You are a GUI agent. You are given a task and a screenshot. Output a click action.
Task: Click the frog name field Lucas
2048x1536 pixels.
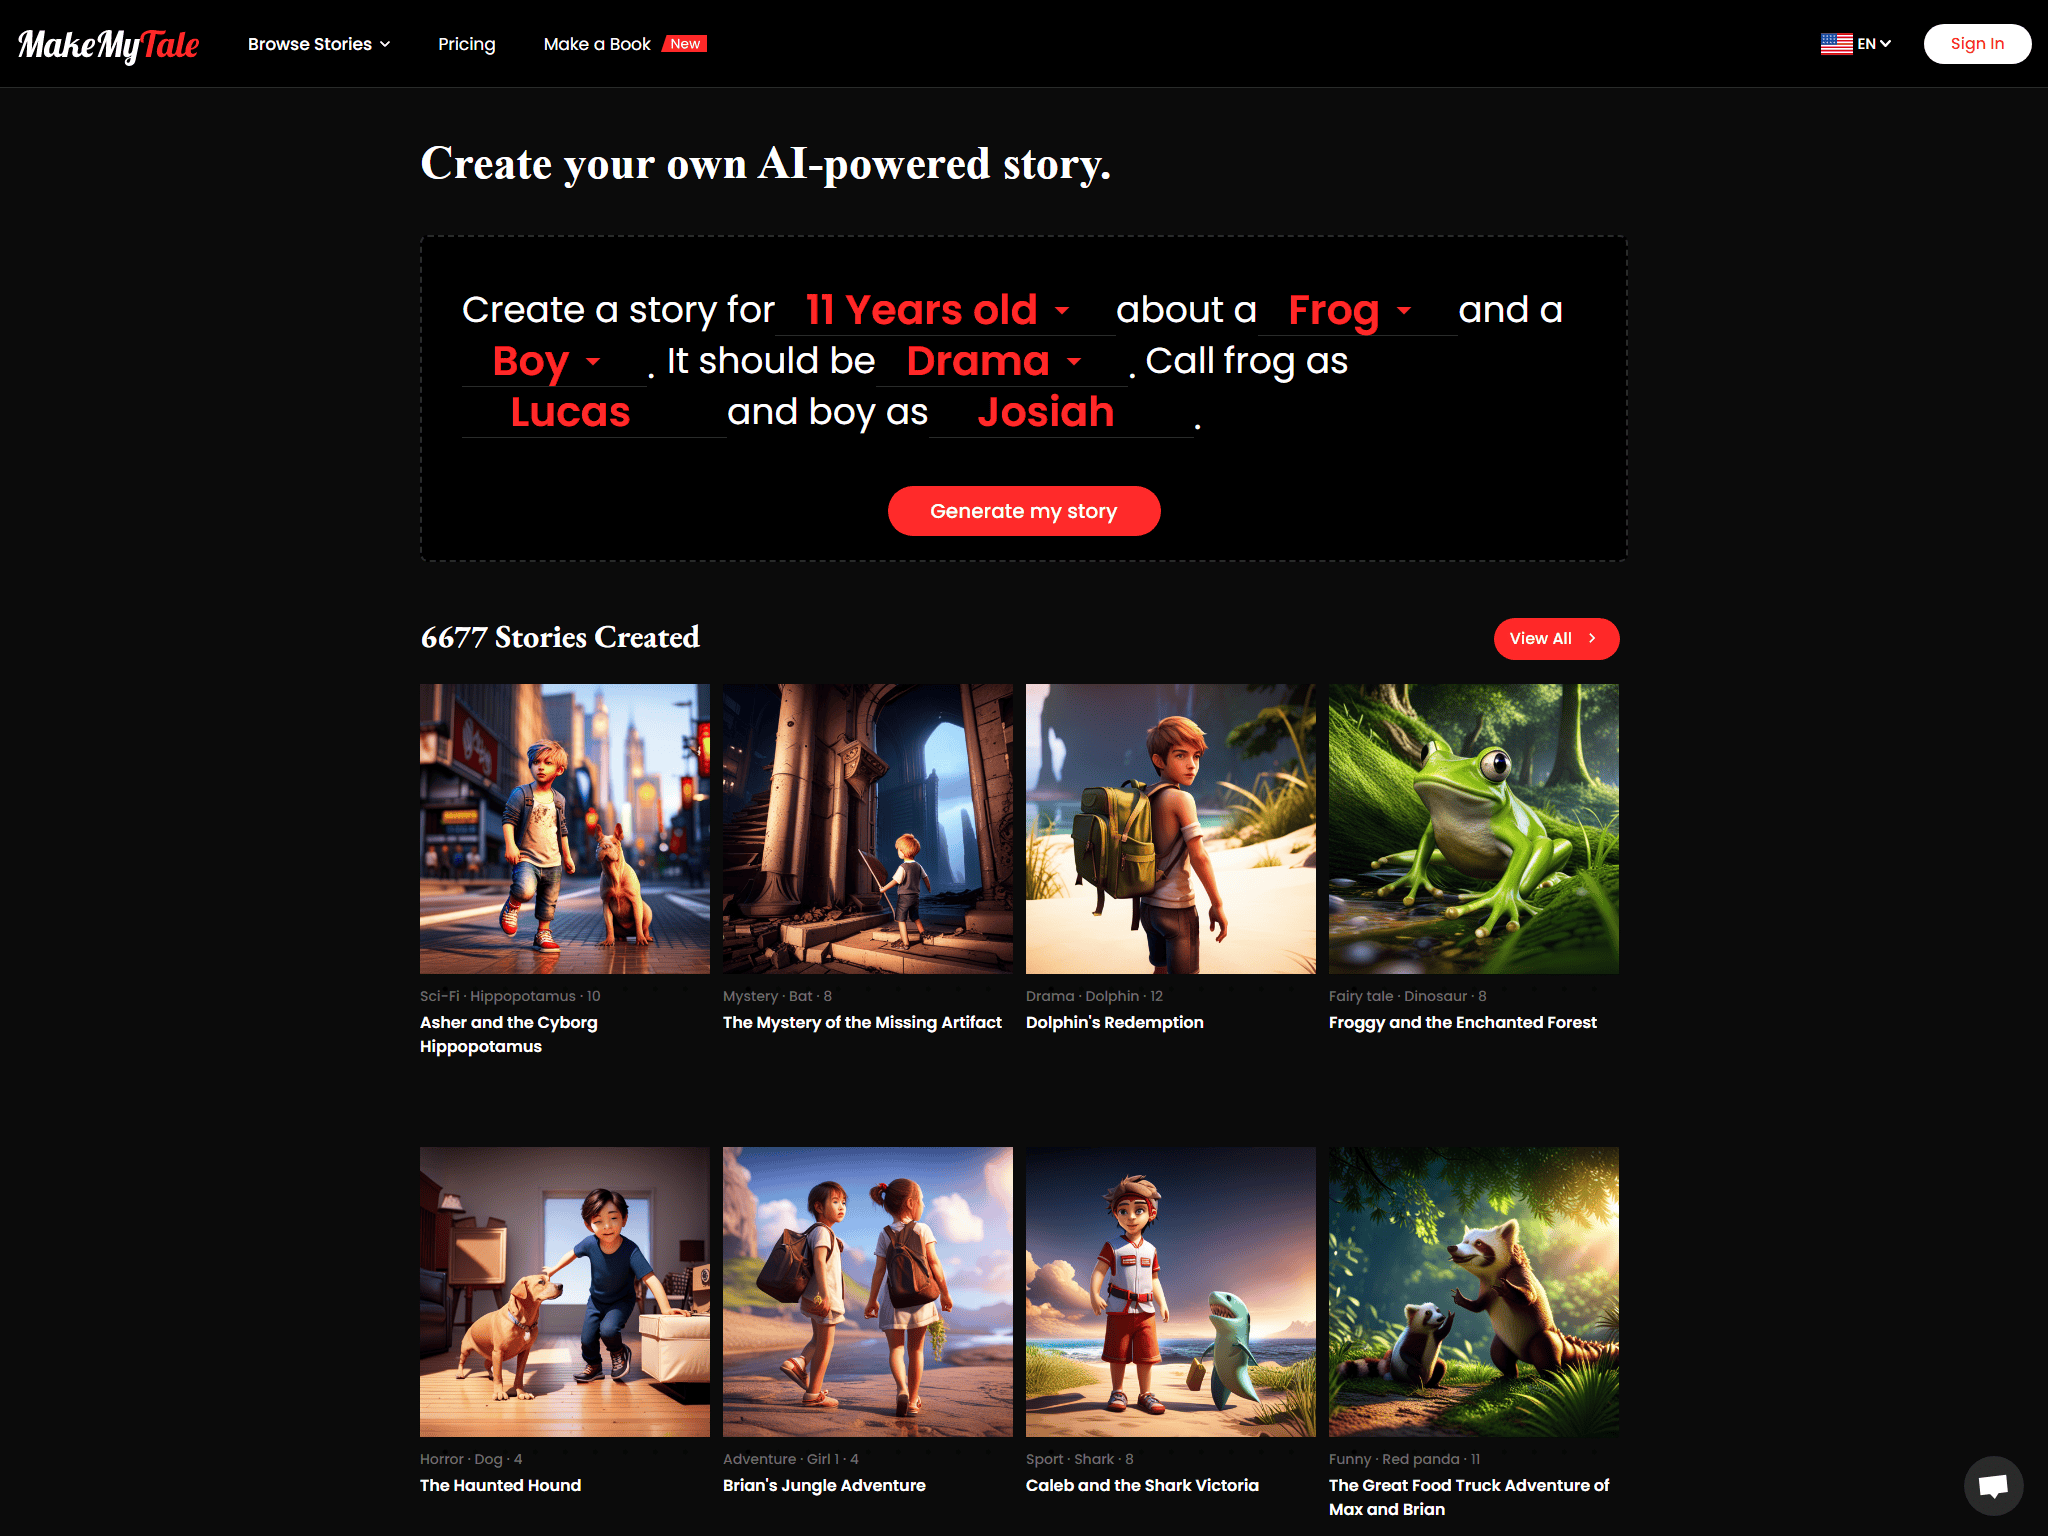594,412
